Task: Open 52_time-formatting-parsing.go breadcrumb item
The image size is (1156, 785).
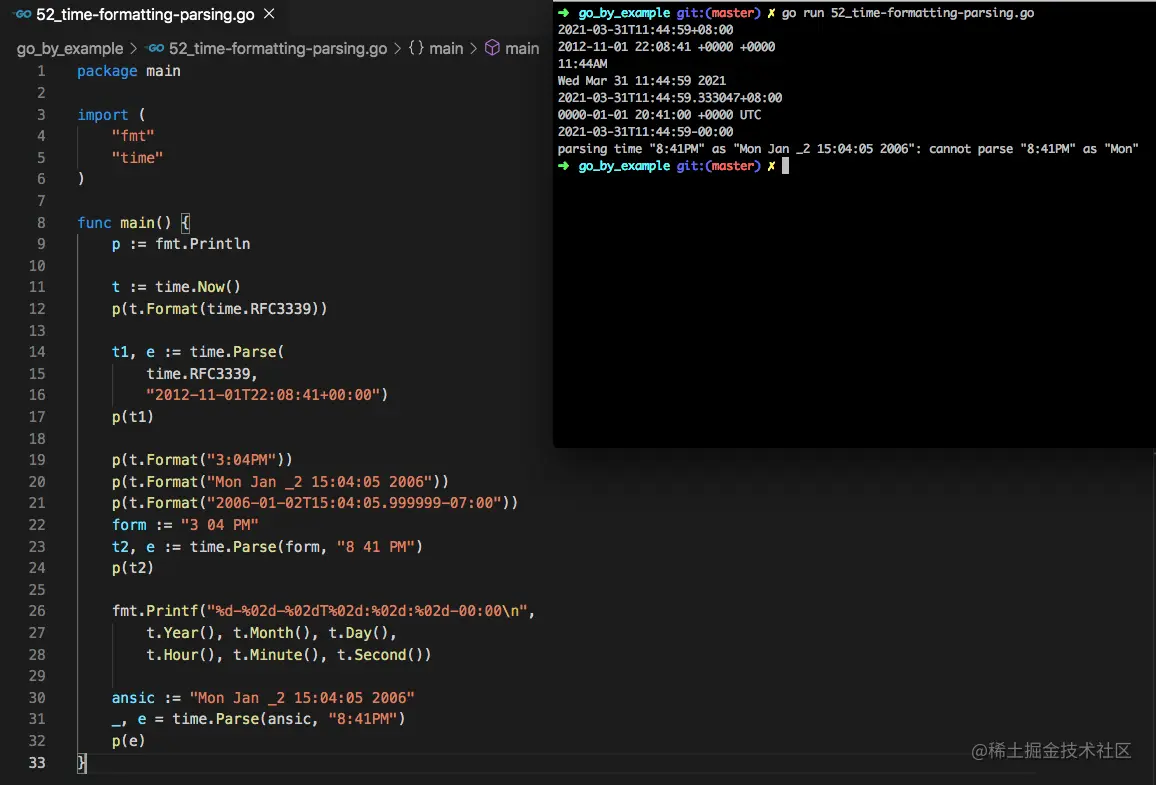Action: coord(277,49)
